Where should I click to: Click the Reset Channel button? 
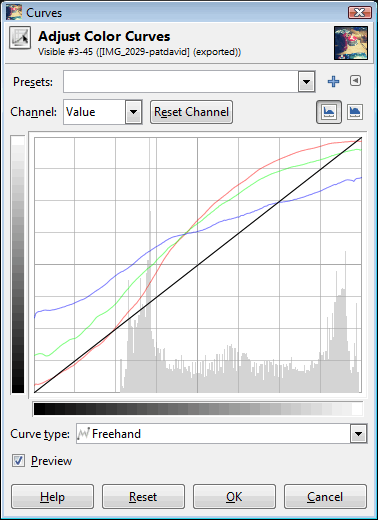(x=191, y=112)
